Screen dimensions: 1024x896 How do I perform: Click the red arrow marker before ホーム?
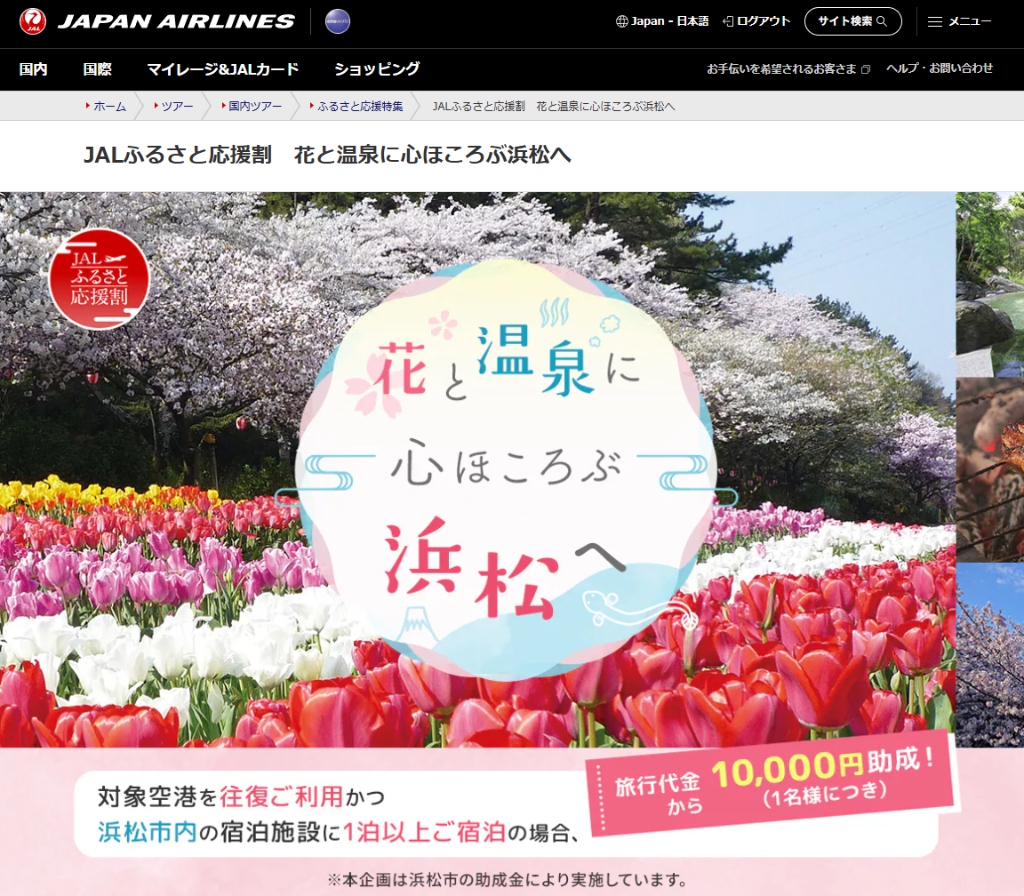(88, 105)
